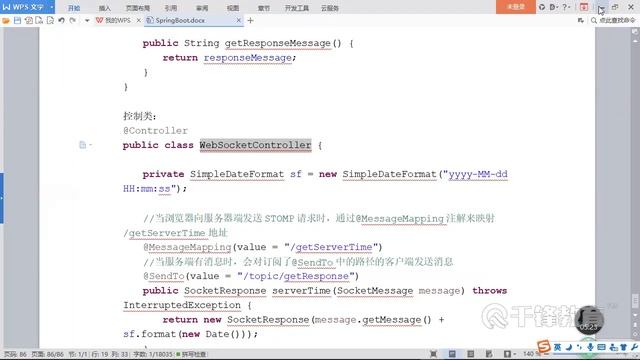Click the 页面 86/86 status indicator
The image size is (640, 360).
click(48, 354)
